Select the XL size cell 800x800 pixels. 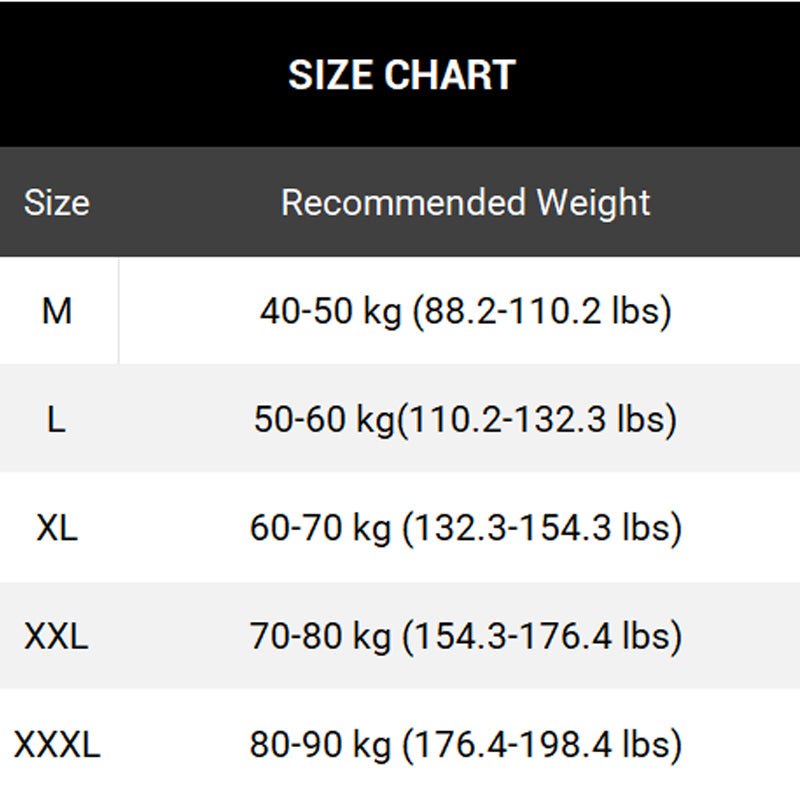click(57, 527)
